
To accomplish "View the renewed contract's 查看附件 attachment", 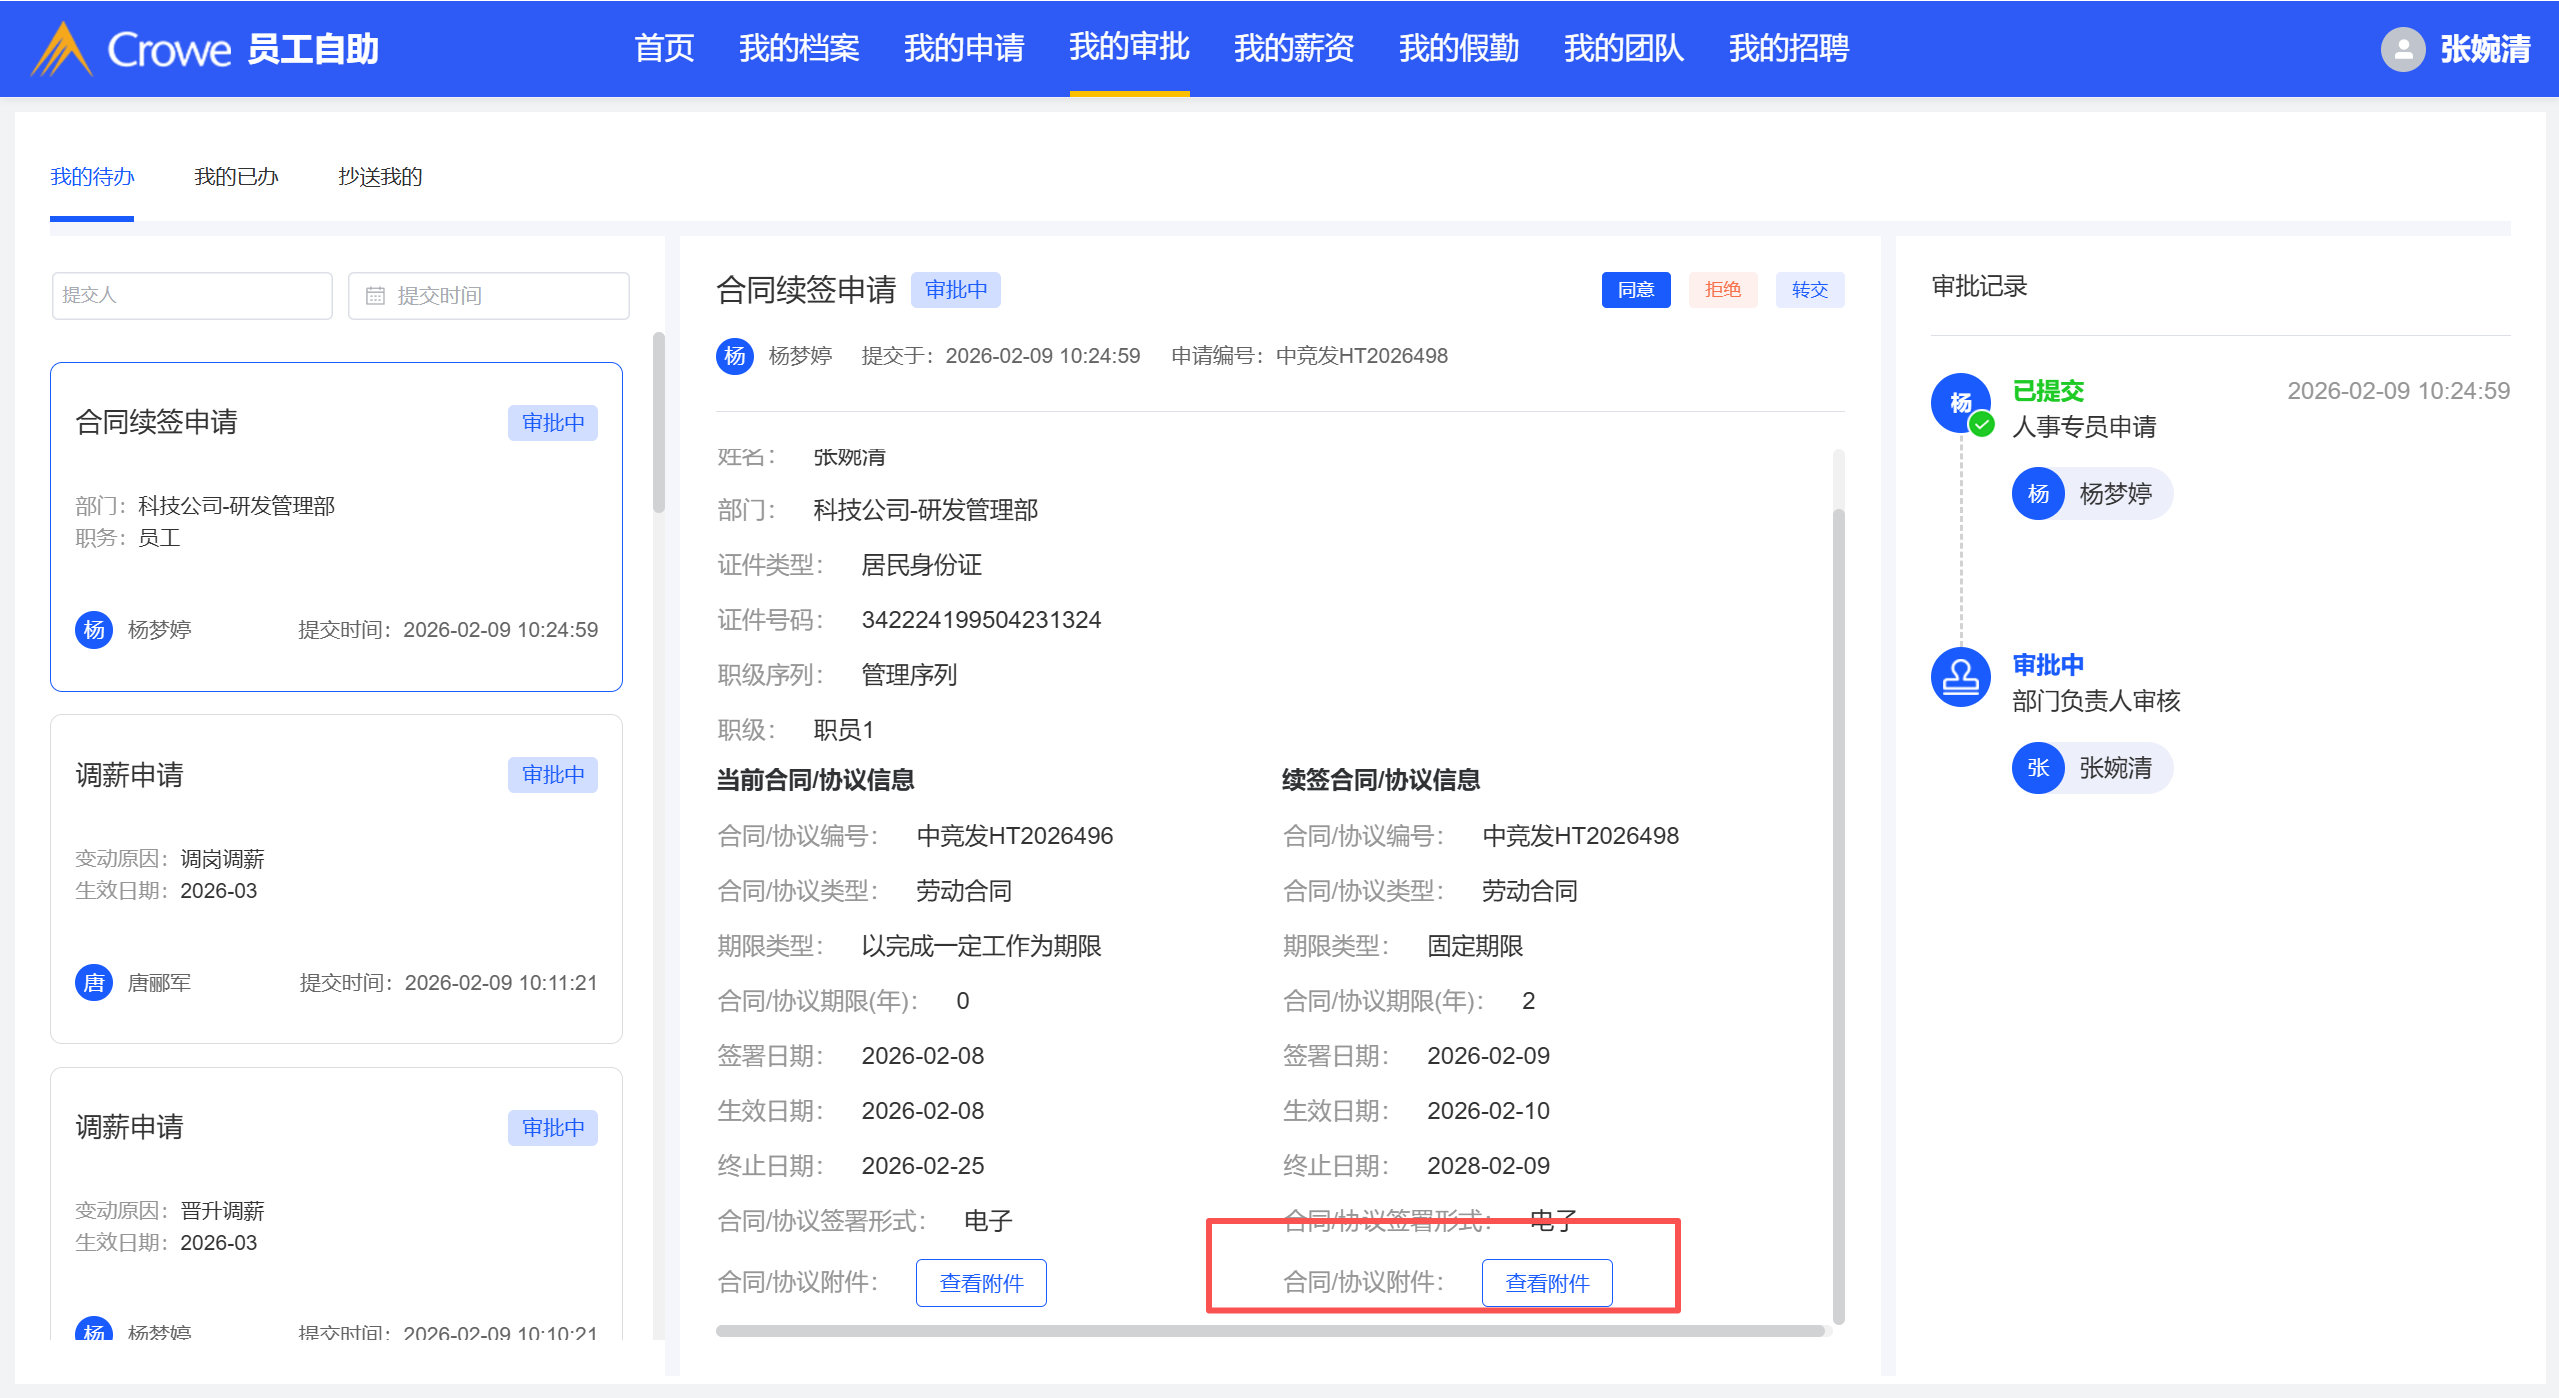I will point(1546,1283).
